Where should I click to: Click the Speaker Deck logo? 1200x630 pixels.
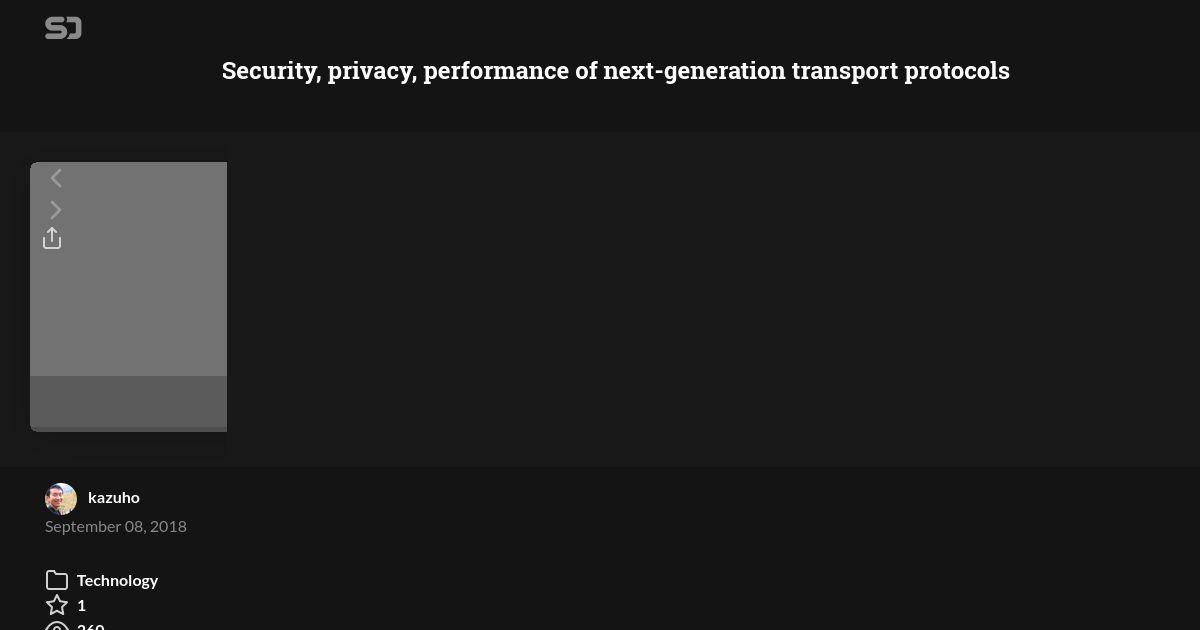pyautogui.click(x=63, y=29)
